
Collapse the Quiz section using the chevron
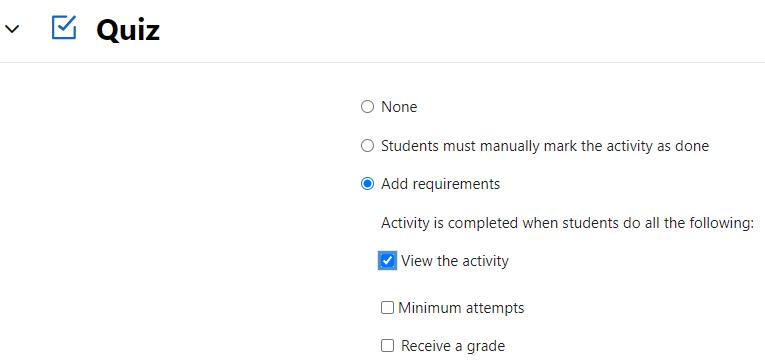point(12,29)
